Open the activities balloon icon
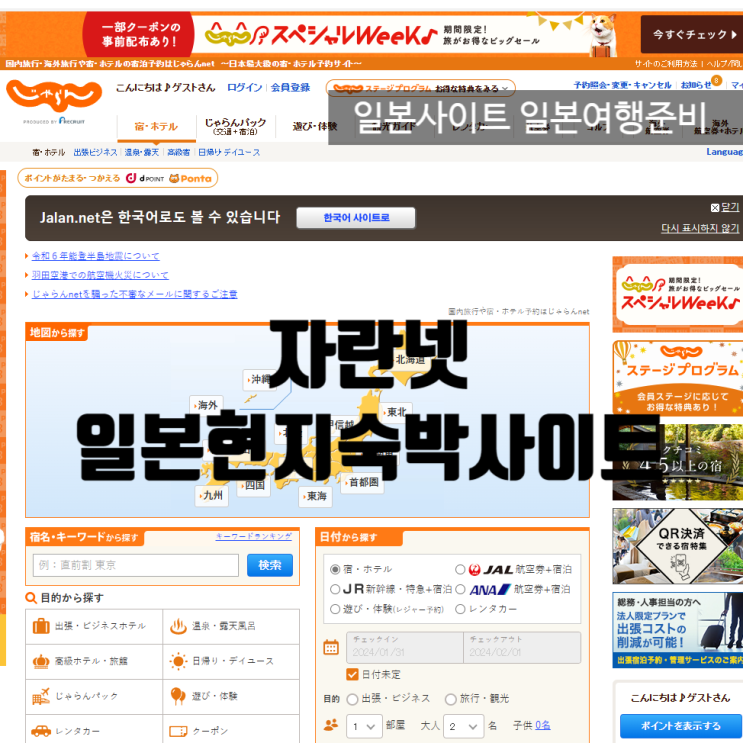 178,696
